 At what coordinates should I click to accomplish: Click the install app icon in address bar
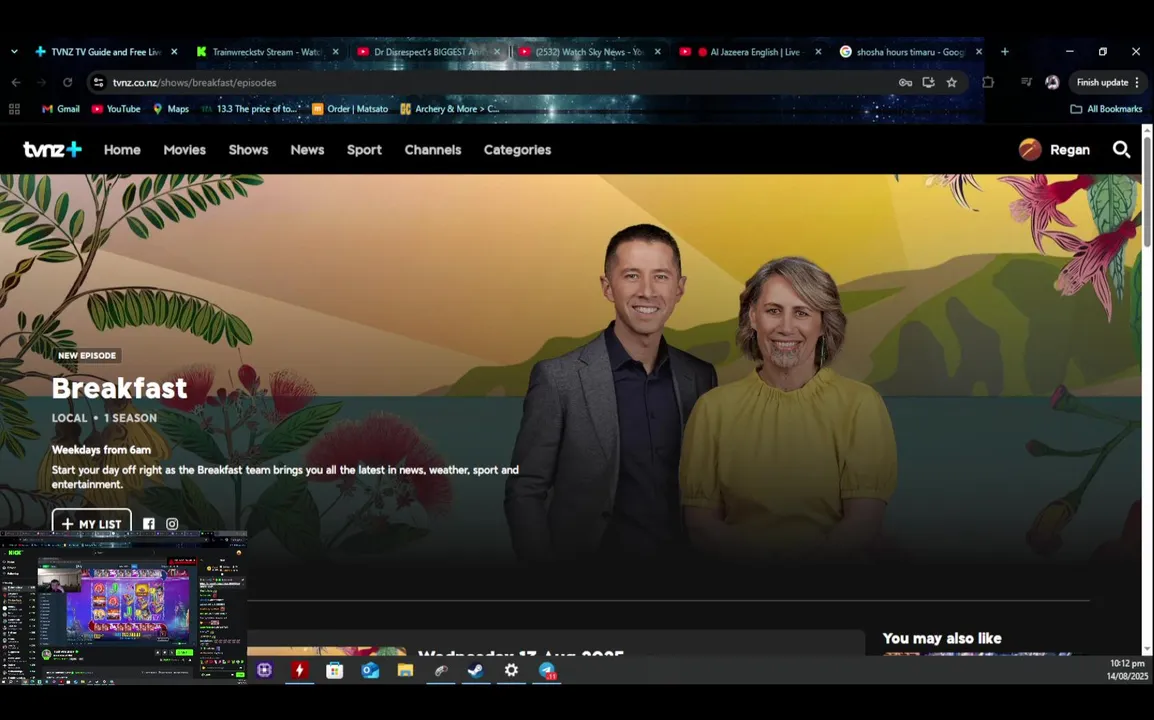(x=928, y=82)
